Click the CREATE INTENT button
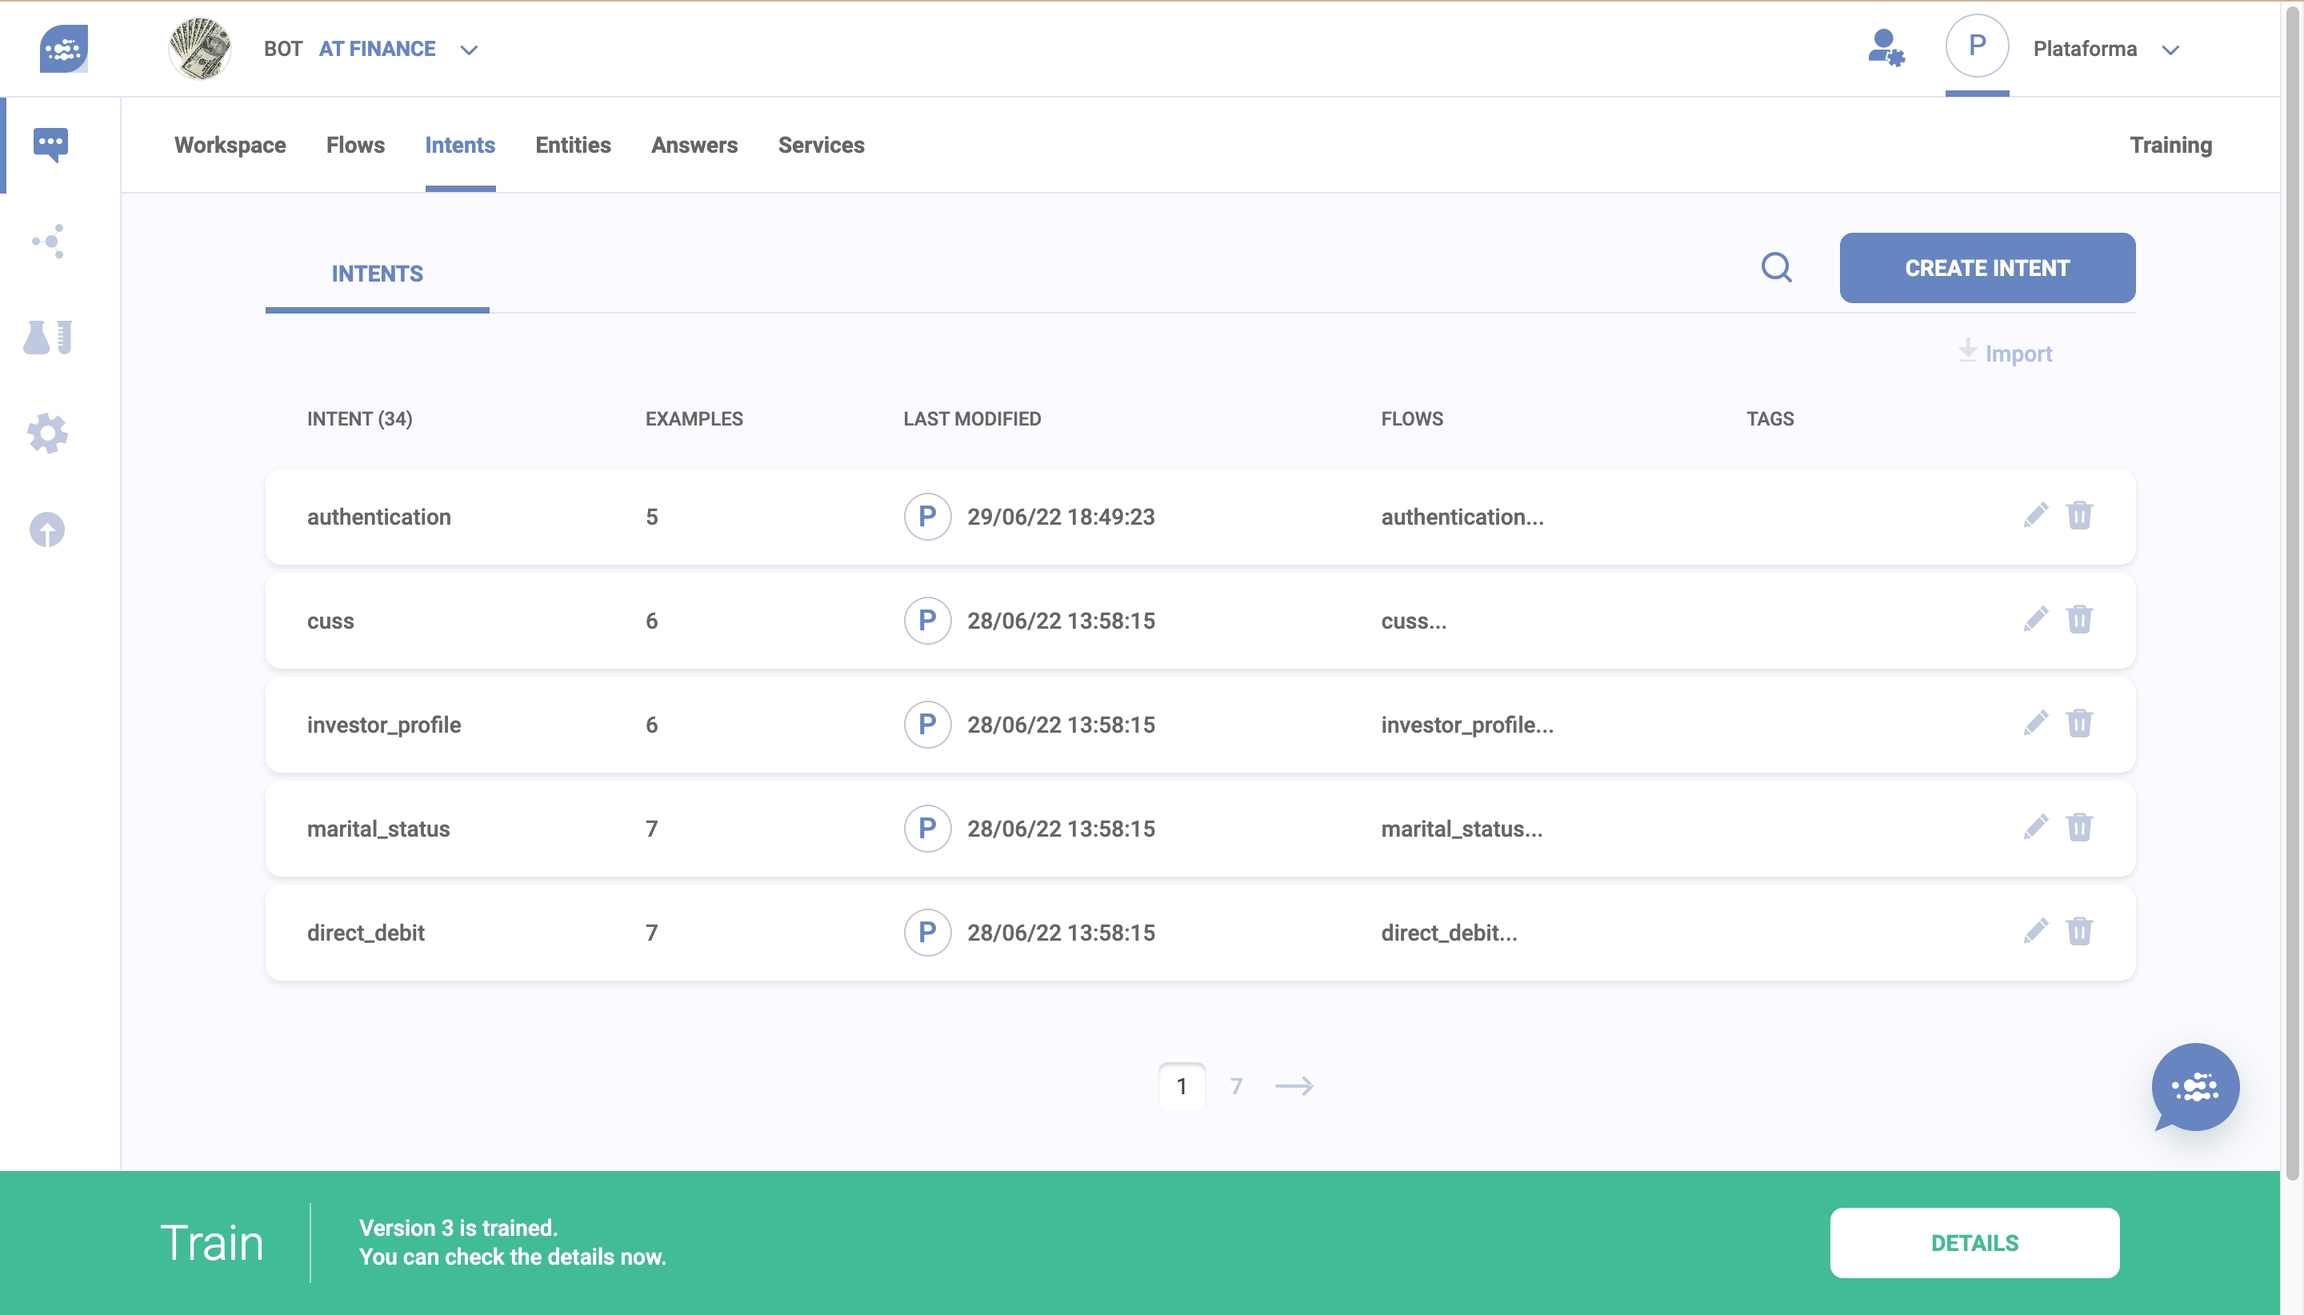Viewport: 2304px width, 1315px height. pos(1986,268)
